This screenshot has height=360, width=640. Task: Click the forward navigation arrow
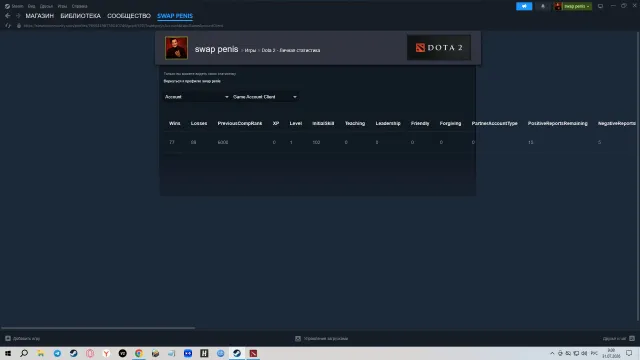point(18,16)
